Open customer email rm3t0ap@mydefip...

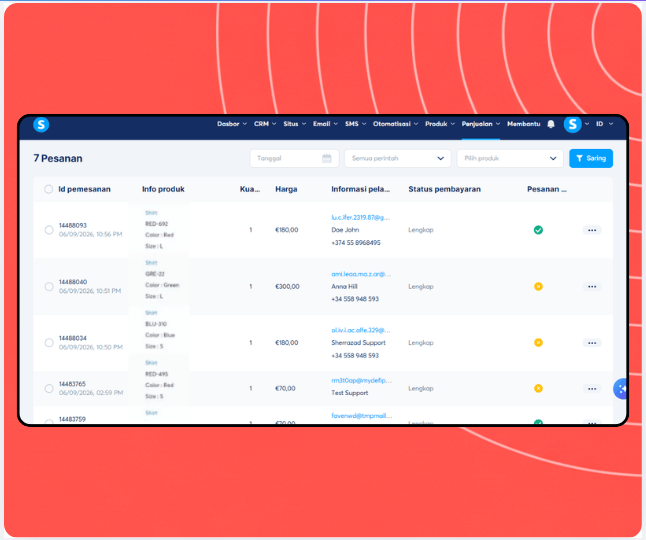point(361,381)
